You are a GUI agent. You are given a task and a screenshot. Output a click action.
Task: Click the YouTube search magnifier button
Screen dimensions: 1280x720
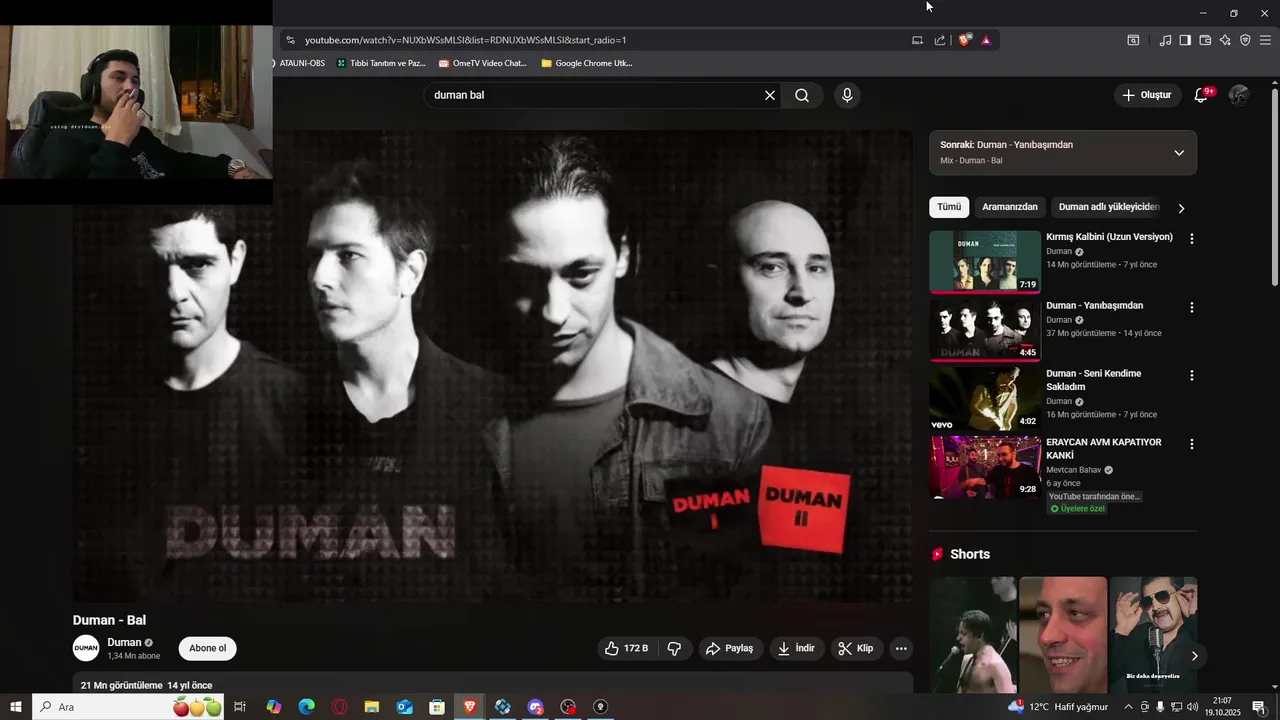click(802, 95)
